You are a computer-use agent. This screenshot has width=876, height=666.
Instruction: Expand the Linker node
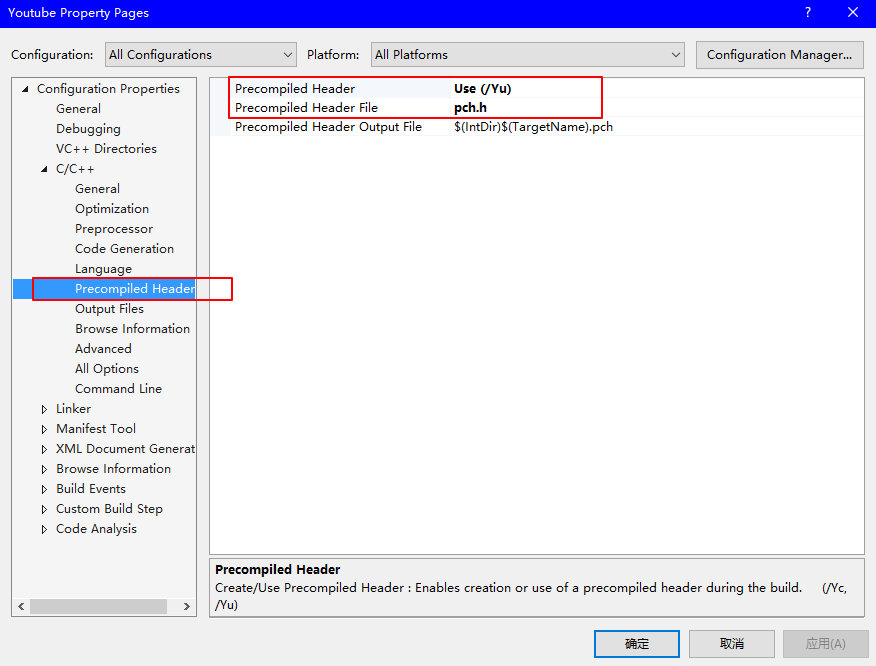(44, 409)
